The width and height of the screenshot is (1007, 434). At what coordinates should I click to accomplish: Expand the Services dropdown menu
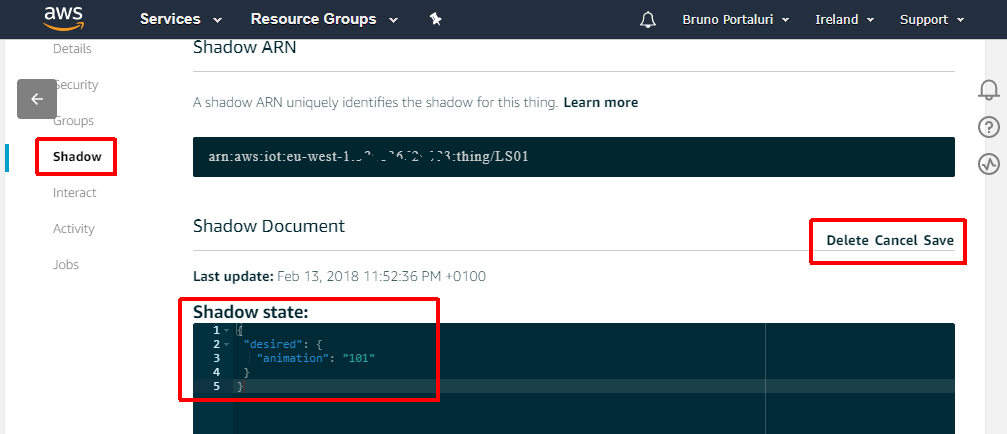180,19
